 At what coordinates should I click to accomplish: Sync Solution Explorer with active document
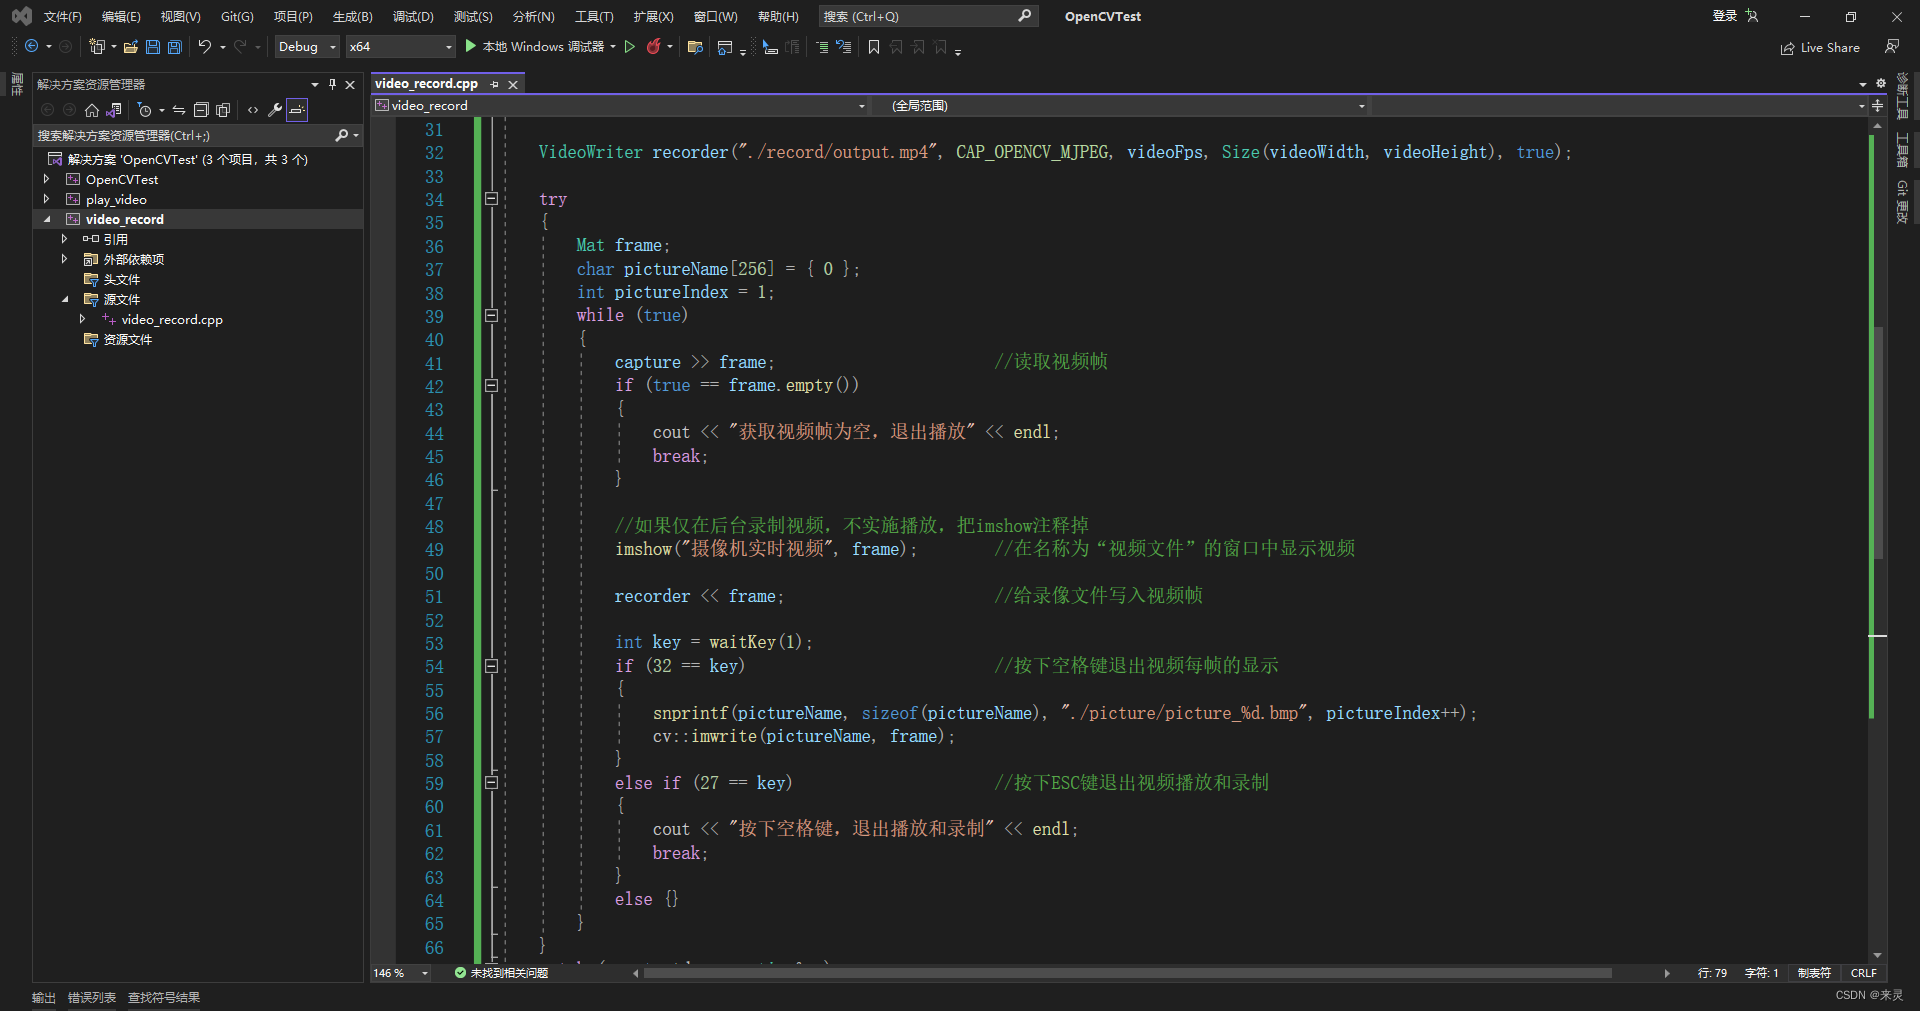point(179,110)
